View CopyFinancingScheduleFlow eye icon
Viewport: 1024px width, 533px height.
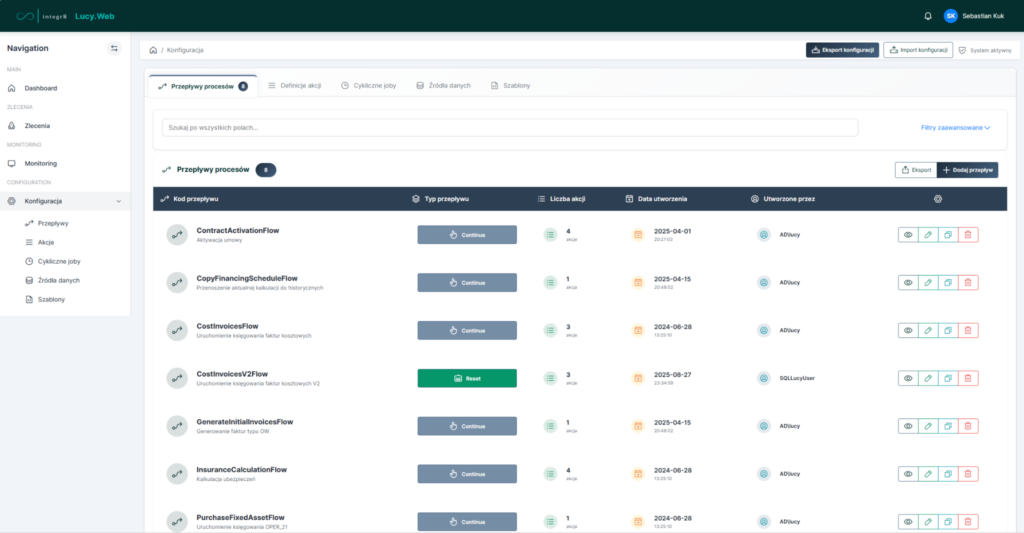[x=908, y=282]
